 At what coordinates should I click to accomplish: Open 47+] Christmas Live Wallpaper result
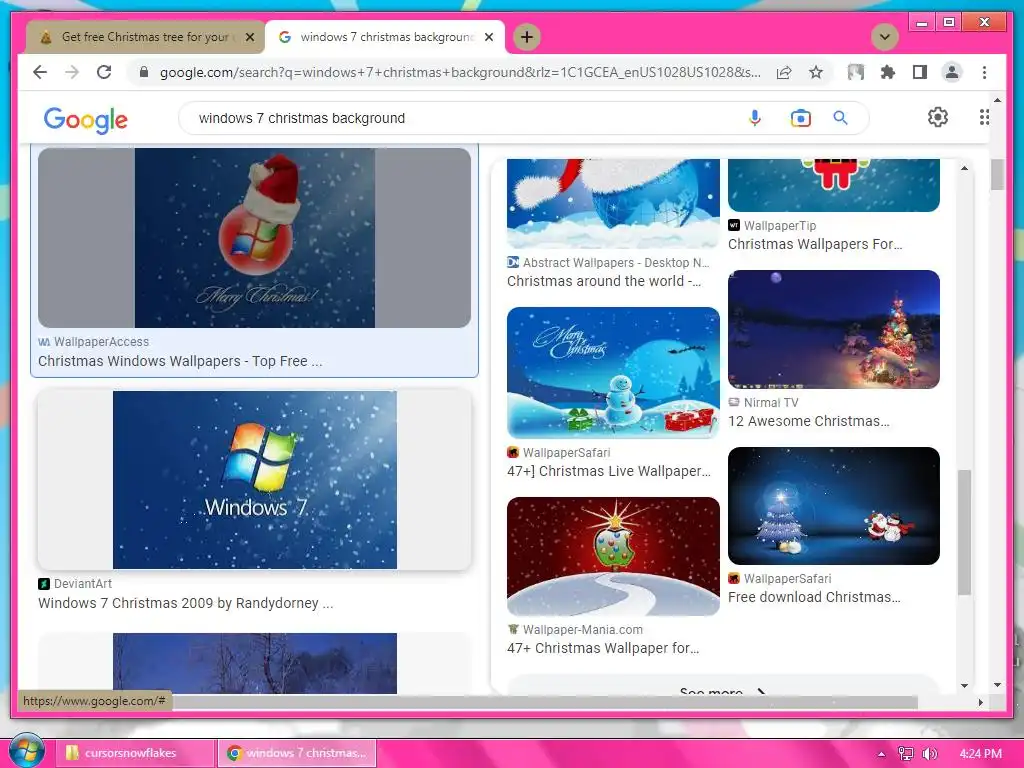[x=609, y=471]
